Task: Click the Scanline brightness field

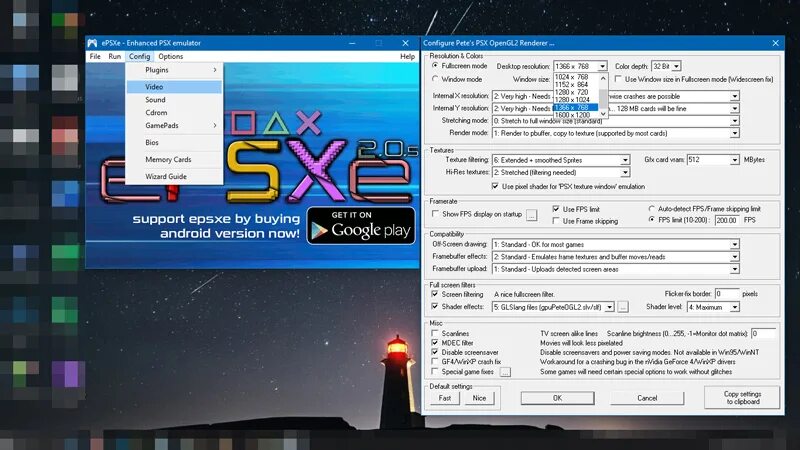Action: tap(763, 333)
